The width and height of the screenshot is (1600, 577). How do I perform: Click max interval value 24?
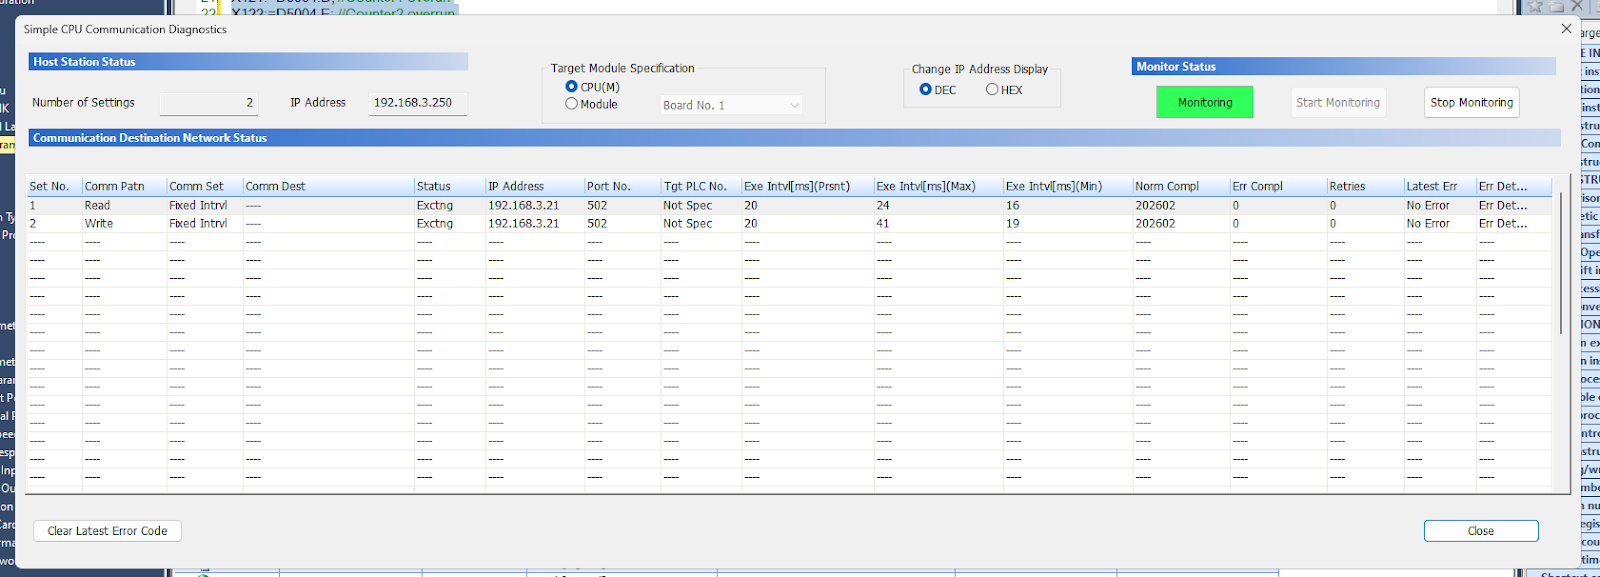(x=883, y=205)
